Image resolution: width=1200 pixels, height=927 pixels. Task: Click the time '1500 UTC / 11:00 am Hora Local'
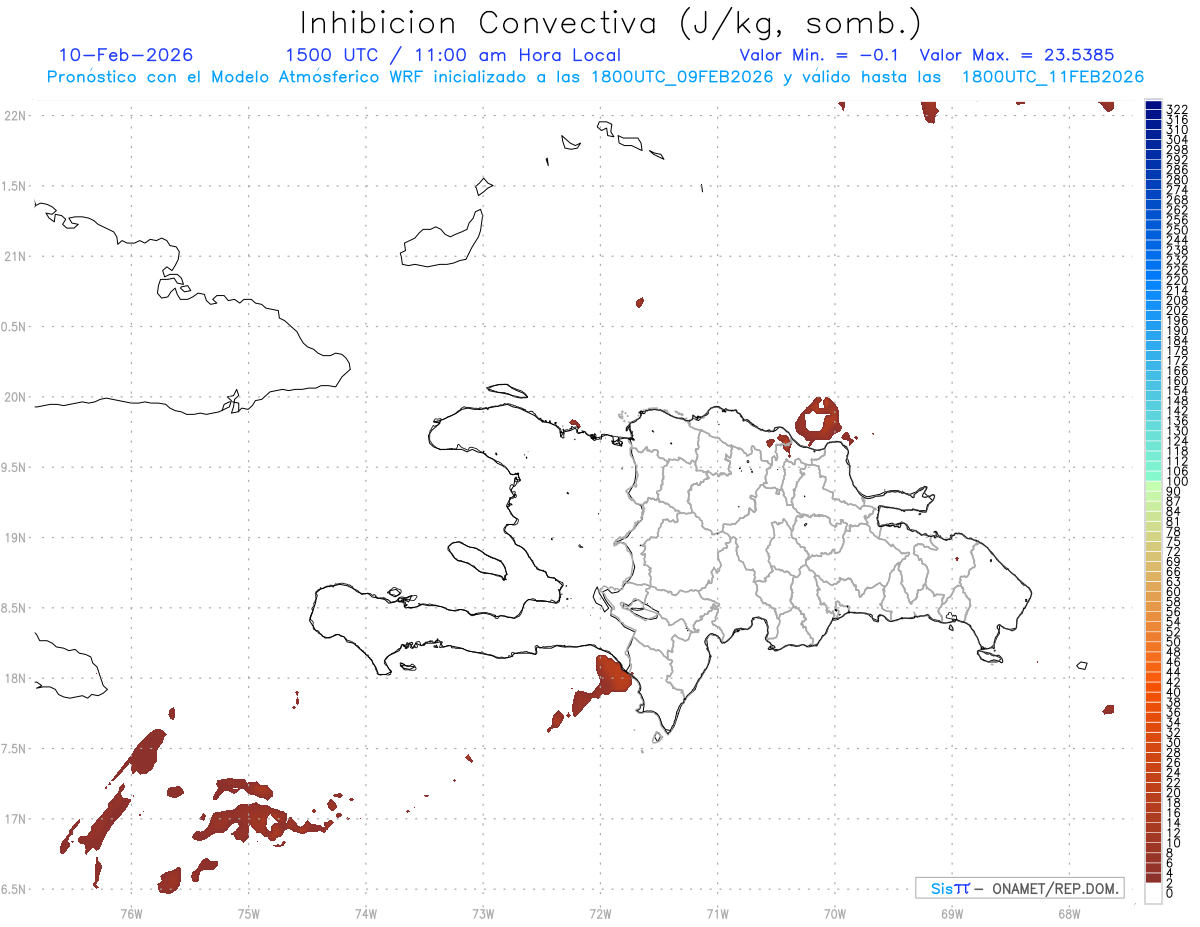(x=453, y=55)
